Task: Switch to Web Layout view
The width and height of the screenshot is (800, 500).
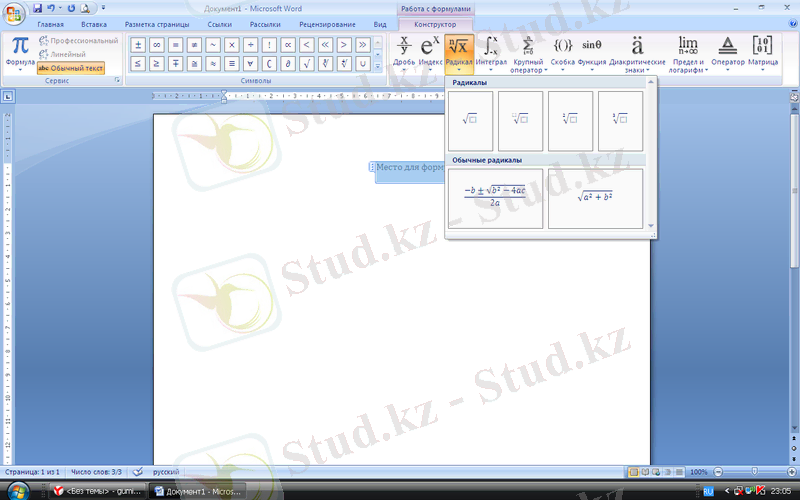Action: [x=656, y=472]
